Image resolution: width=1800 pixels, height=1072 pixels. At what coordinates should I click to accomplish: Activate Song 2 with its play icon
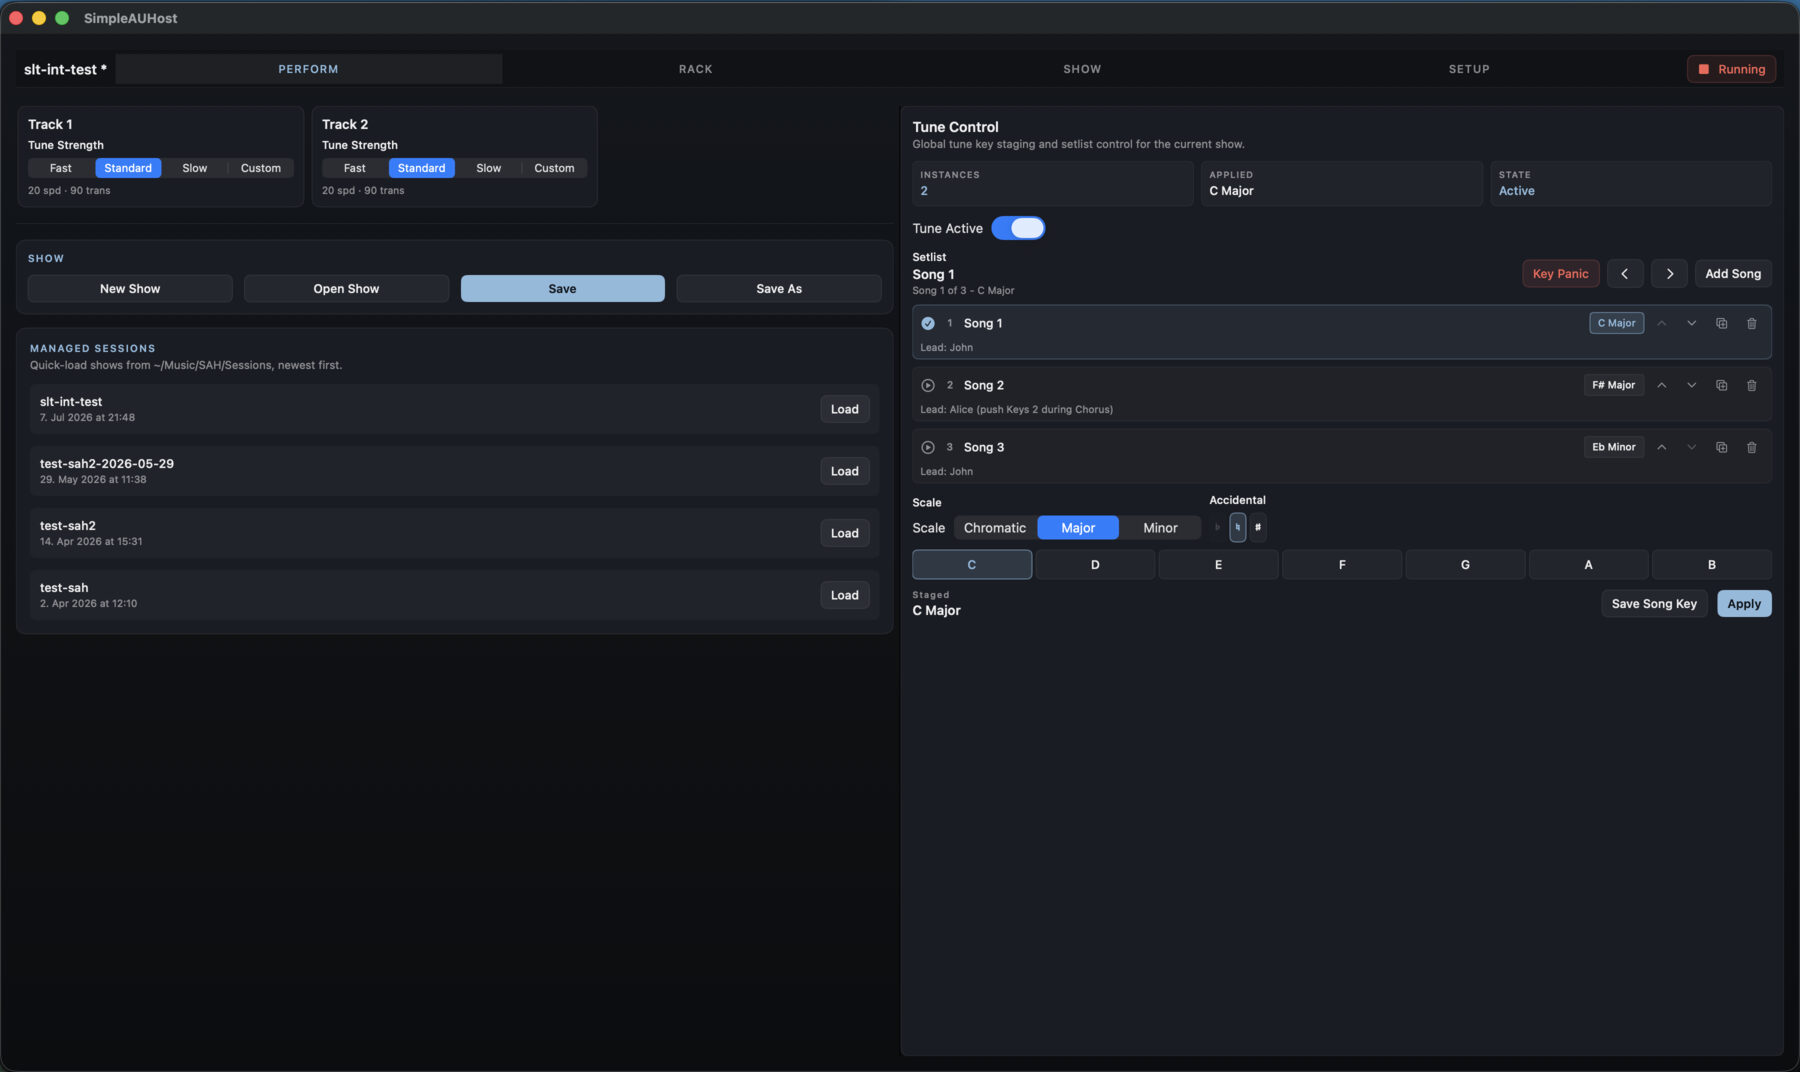928,385
